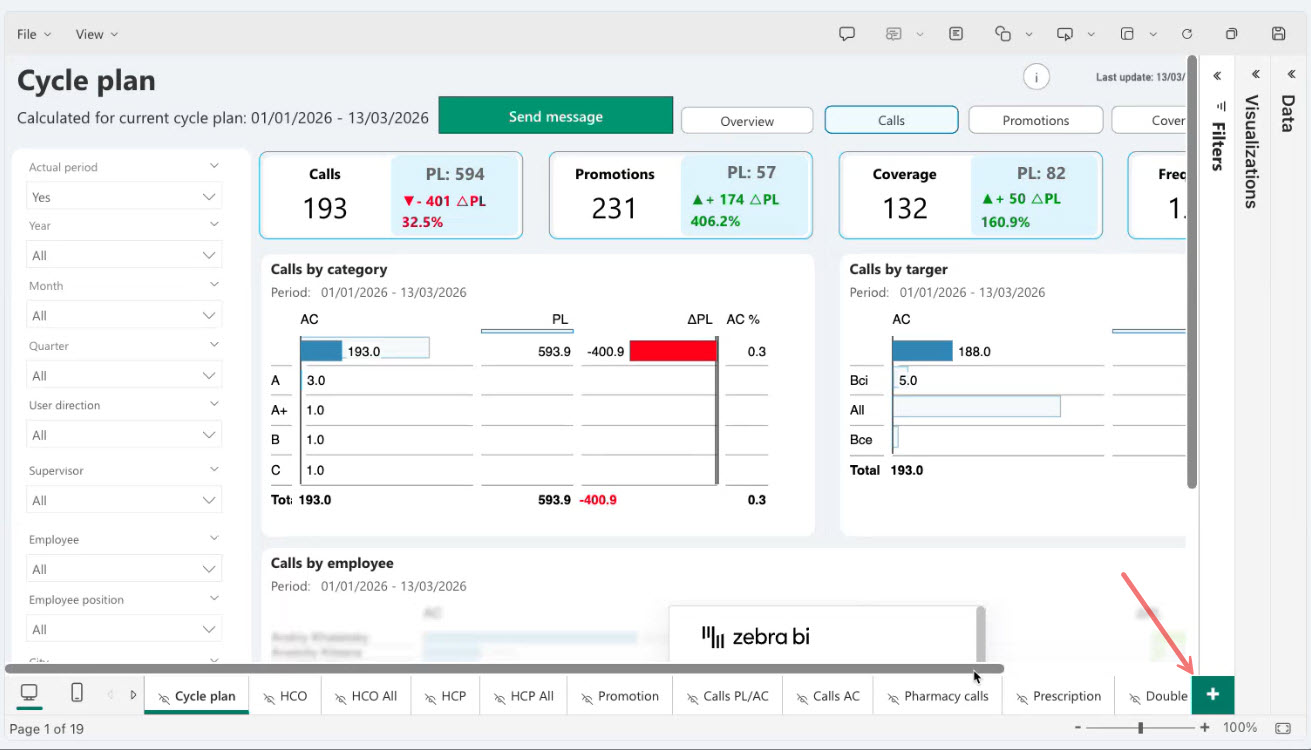Screen dimensions: 1311x750
Task: Click the info icon near Last update
Action: (x=1036, y=77)
